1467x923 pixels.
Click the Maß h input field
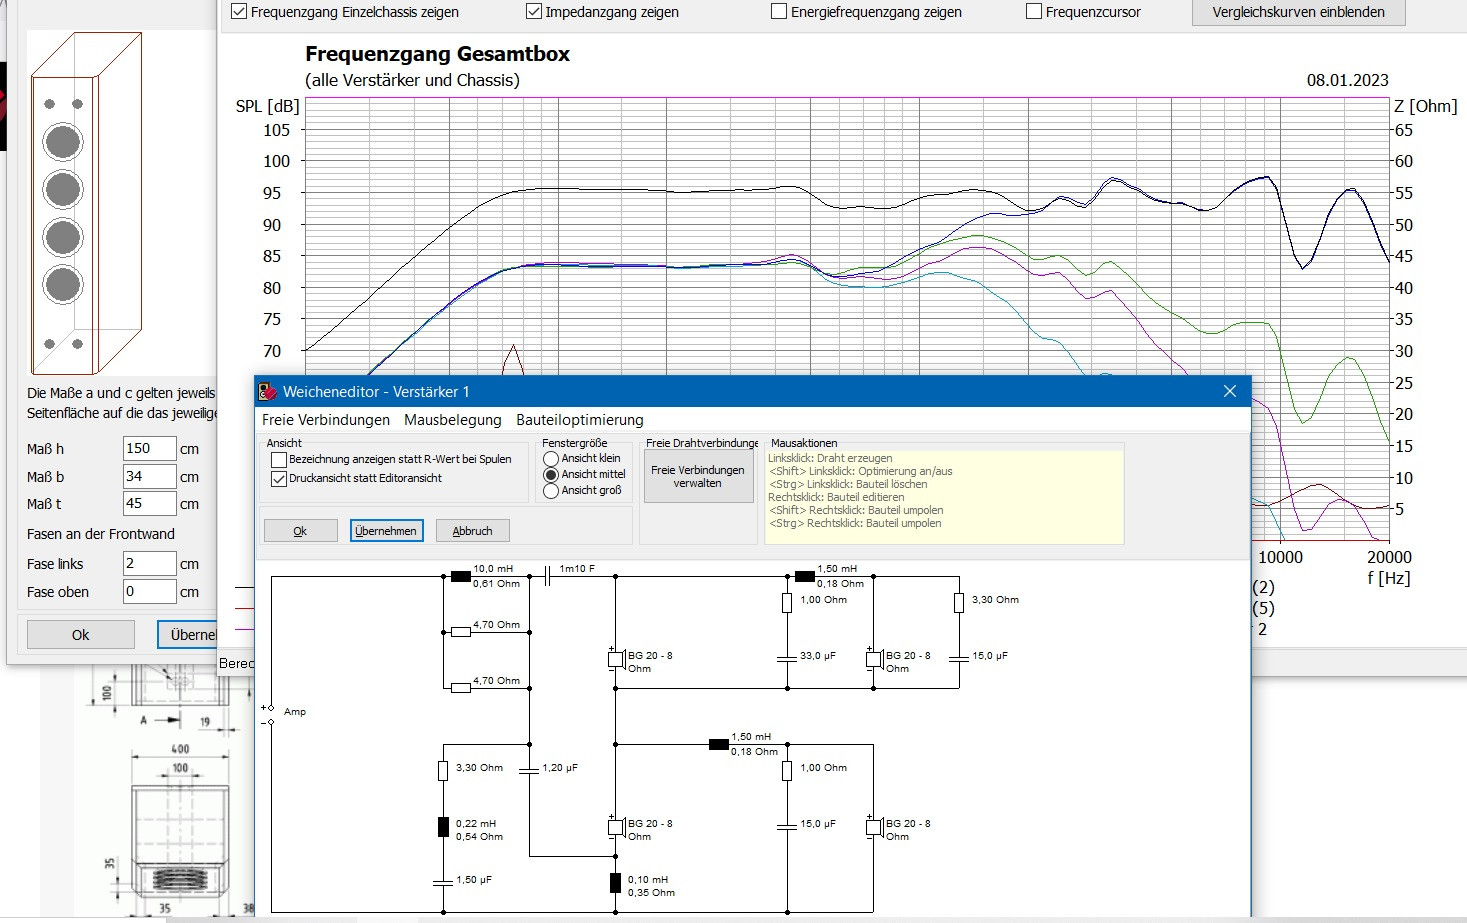tap(149, 449)
